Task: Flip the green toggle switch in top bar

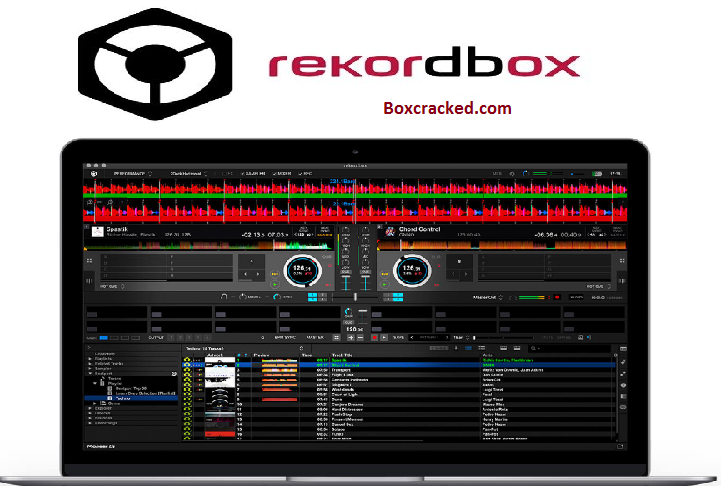Action: pos(597,174)
